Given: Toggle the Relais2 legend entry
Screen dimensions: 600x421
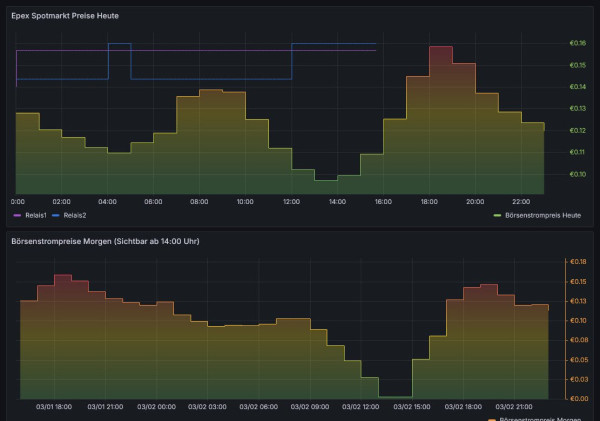Looking at the screenshot, I should (74, 215).
